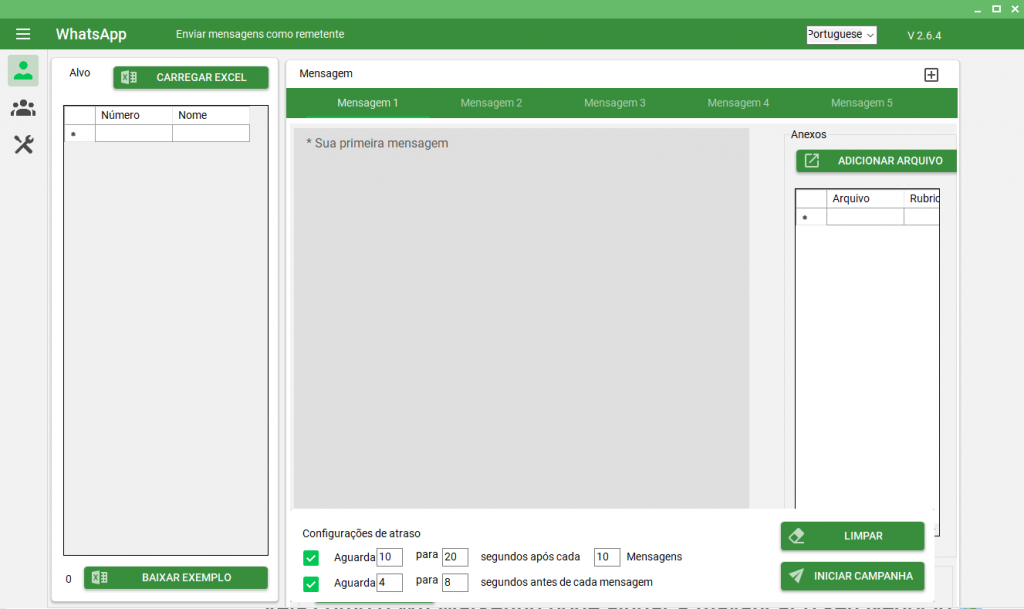Click the paper plane icon on Iniciar Campanha

[796, 576]
